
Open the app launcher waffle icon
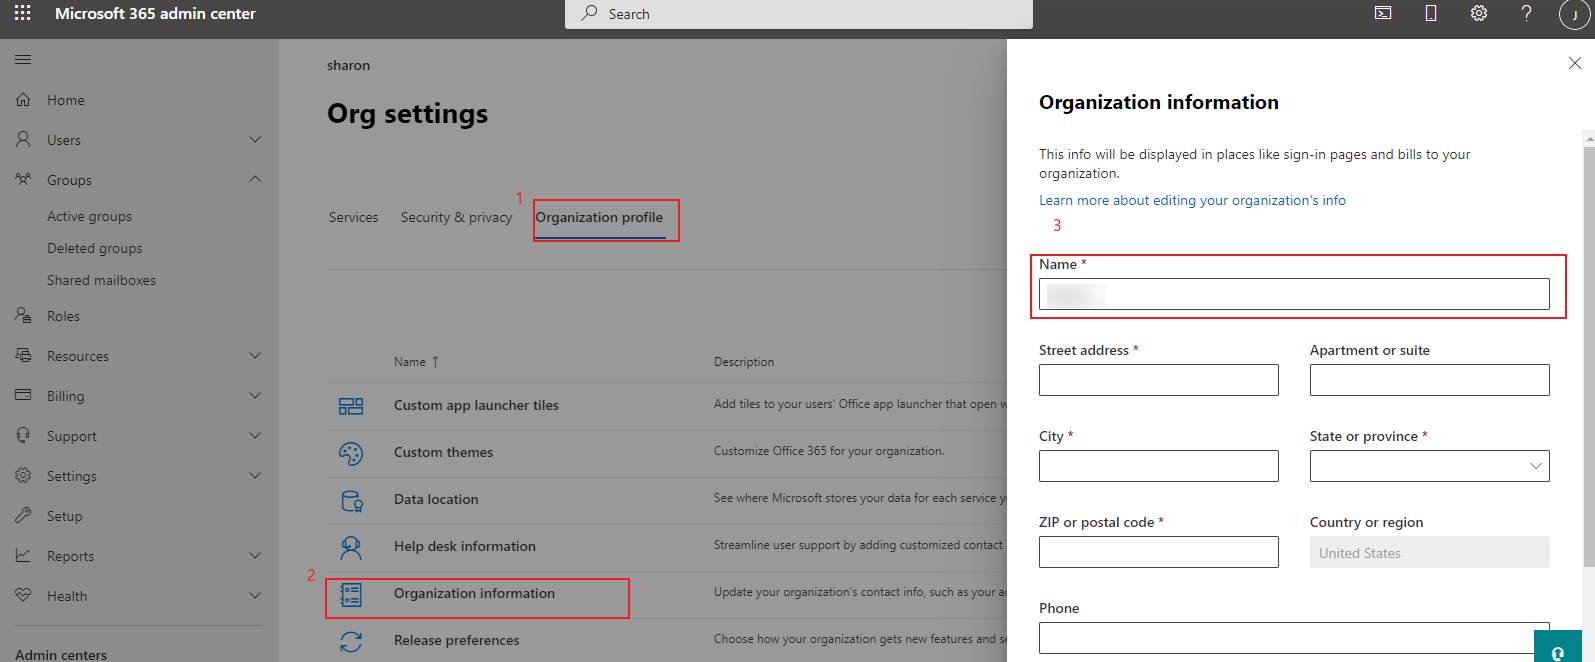22,13
